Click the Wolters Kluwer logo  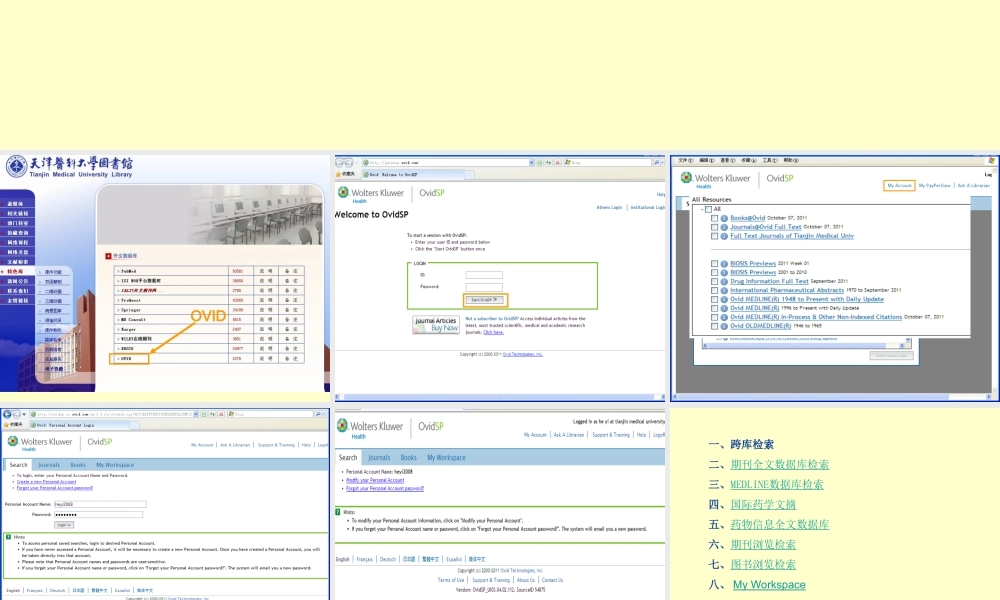(x=372, y=193)
